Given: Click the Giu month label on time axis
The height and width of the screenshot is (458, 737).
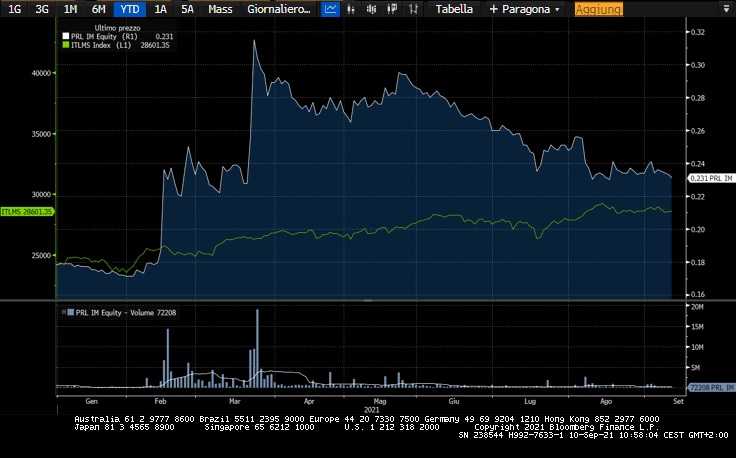Looking at the screenshot, I should 454,401.
